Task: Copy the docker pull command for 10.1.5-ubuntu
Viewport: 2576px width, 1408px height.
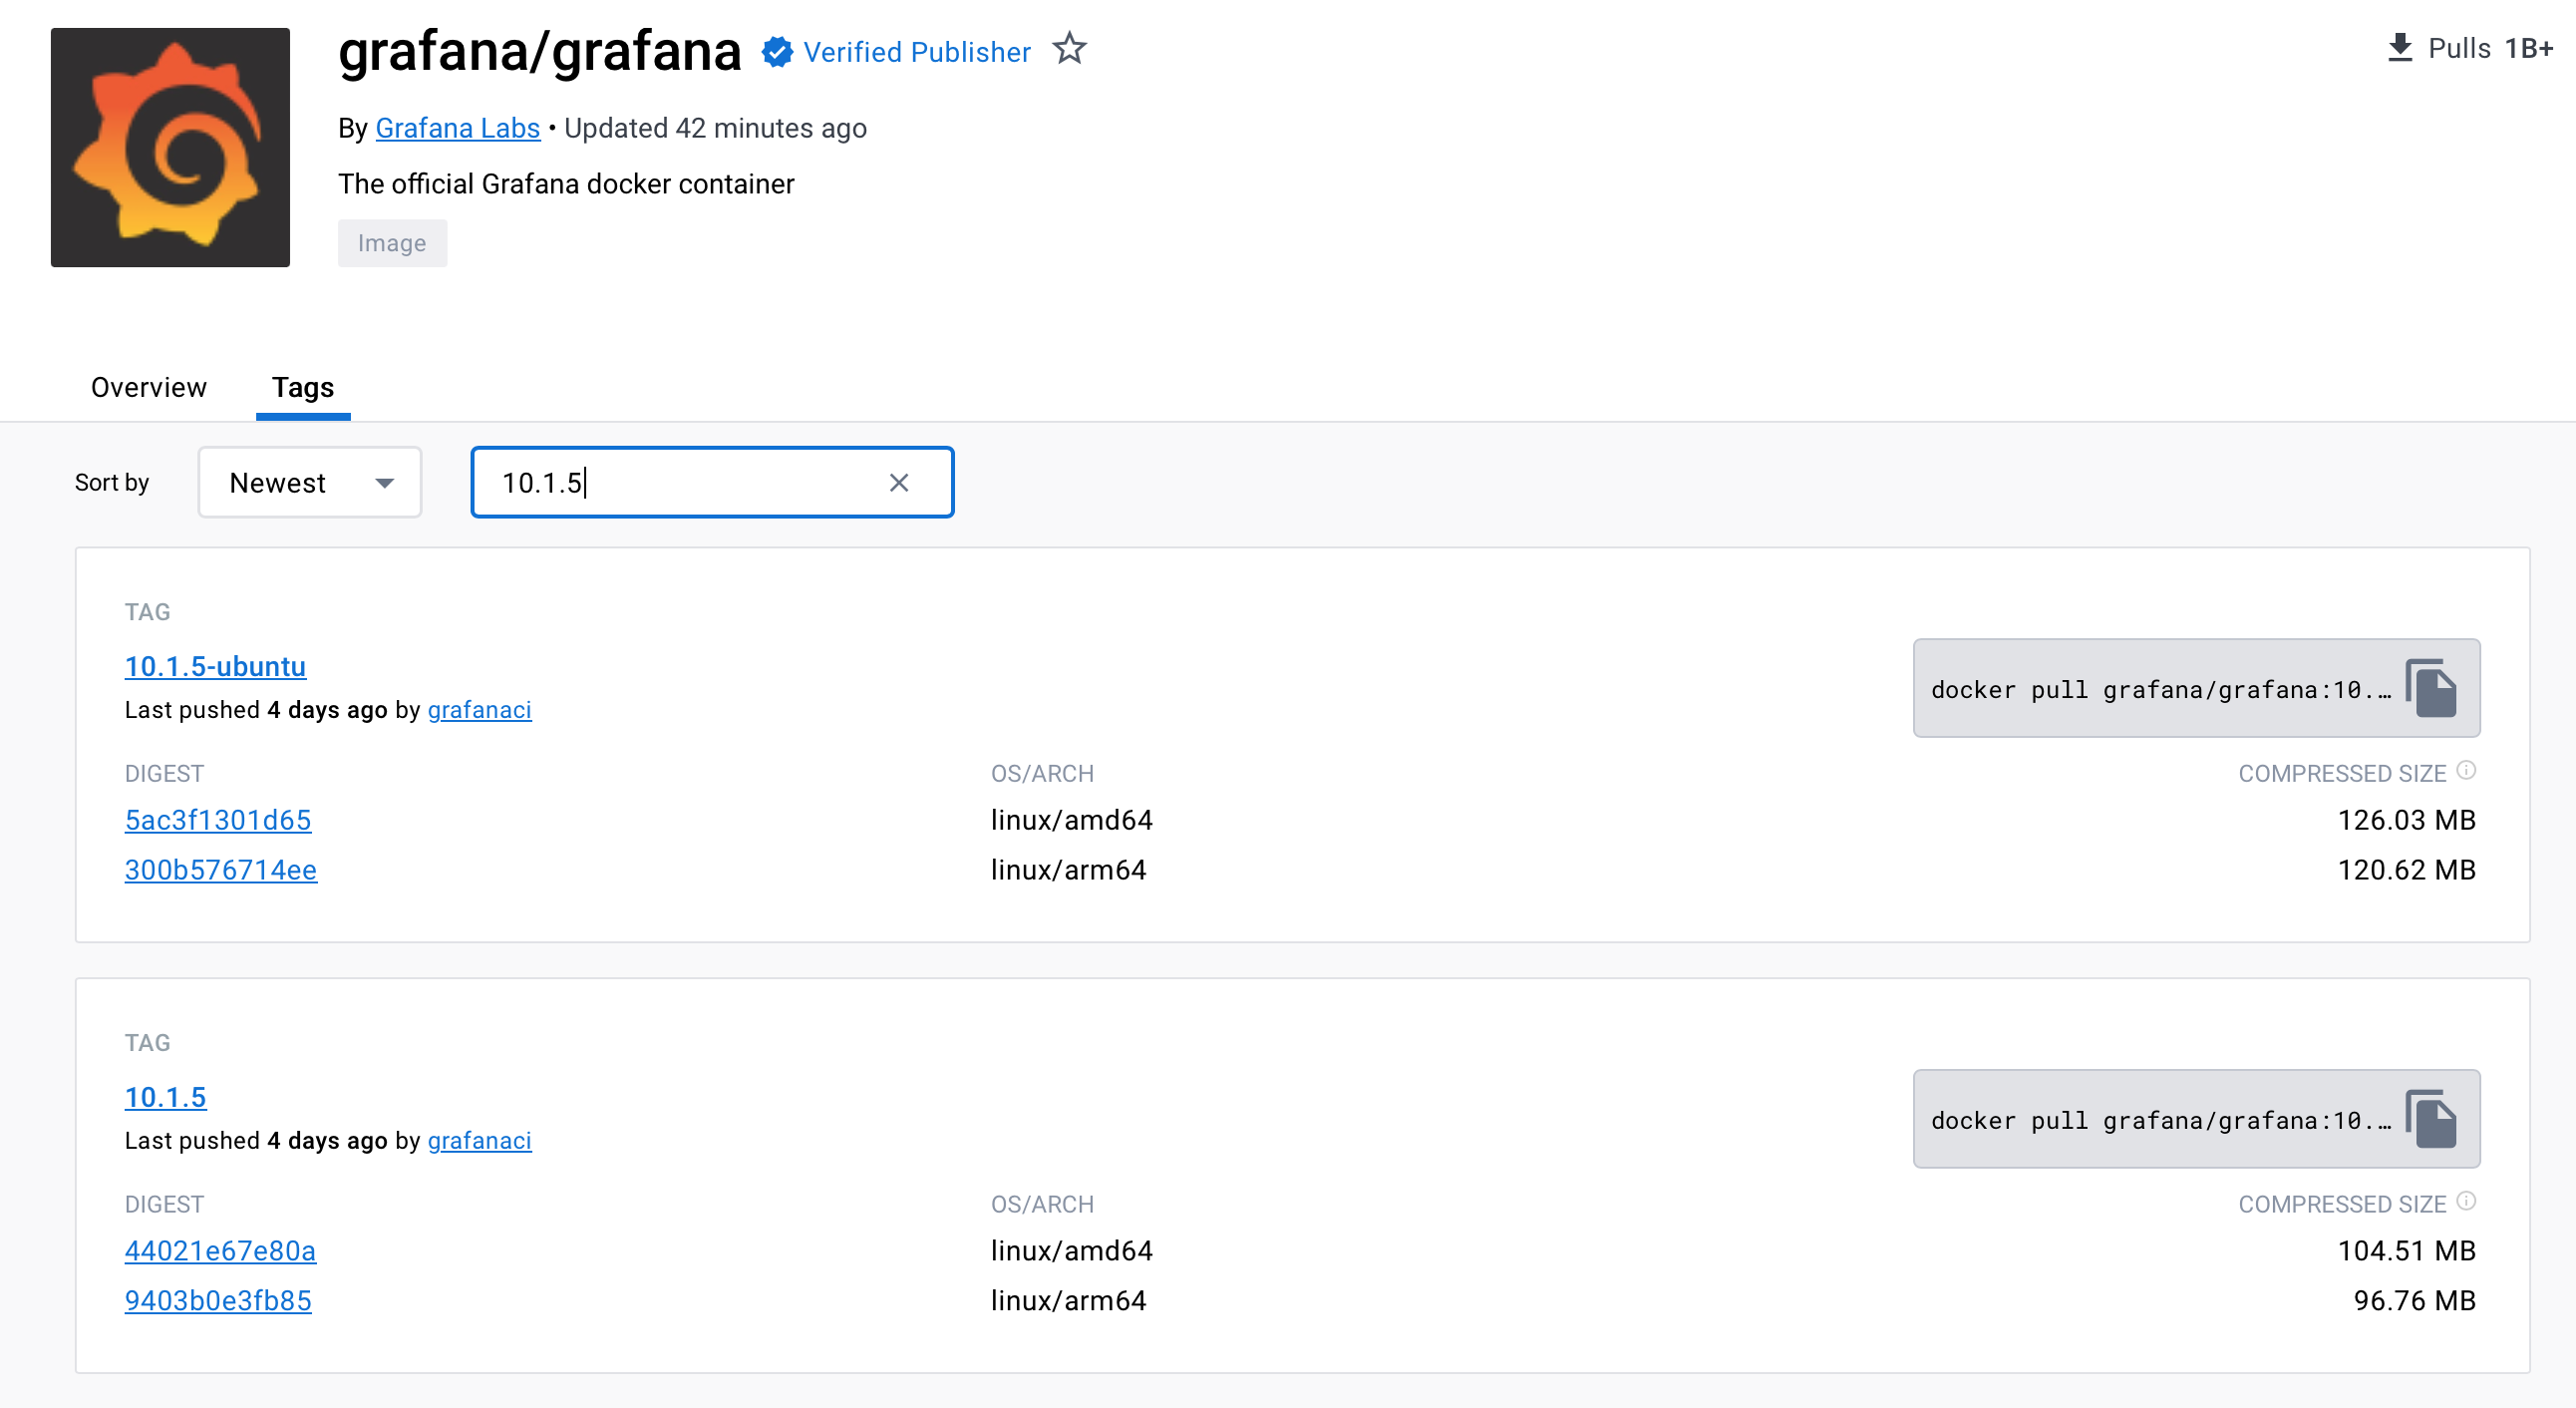Action: point(2433,688)
